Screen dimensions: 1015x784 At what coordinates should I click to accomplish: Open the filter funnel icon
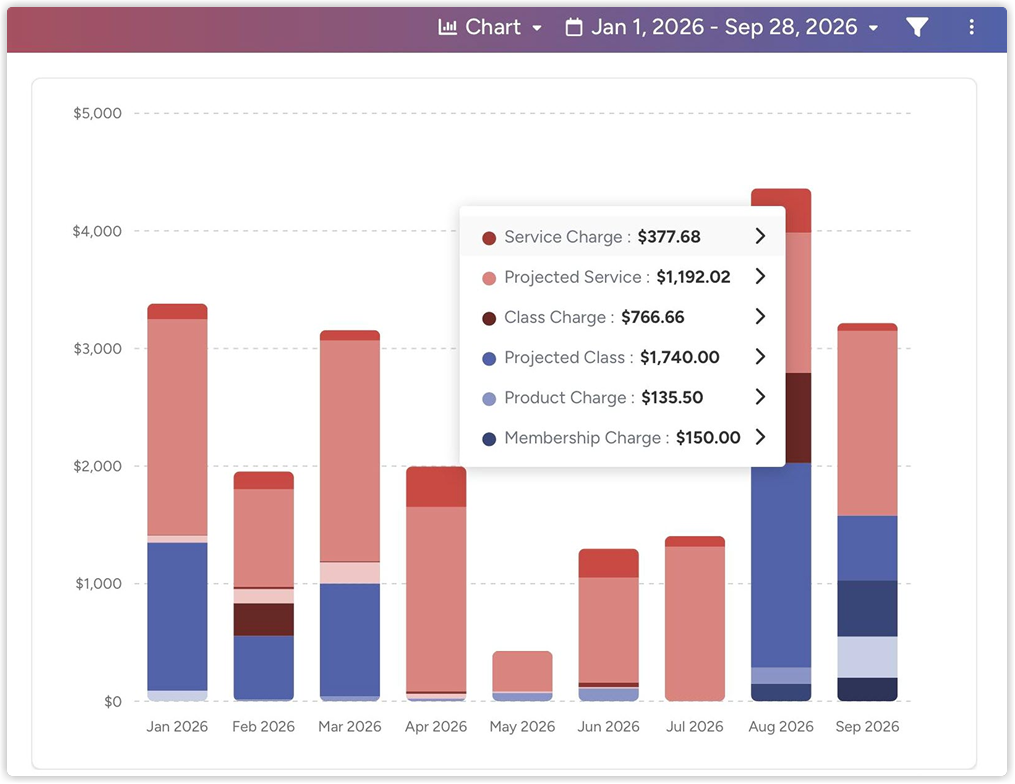917,27
